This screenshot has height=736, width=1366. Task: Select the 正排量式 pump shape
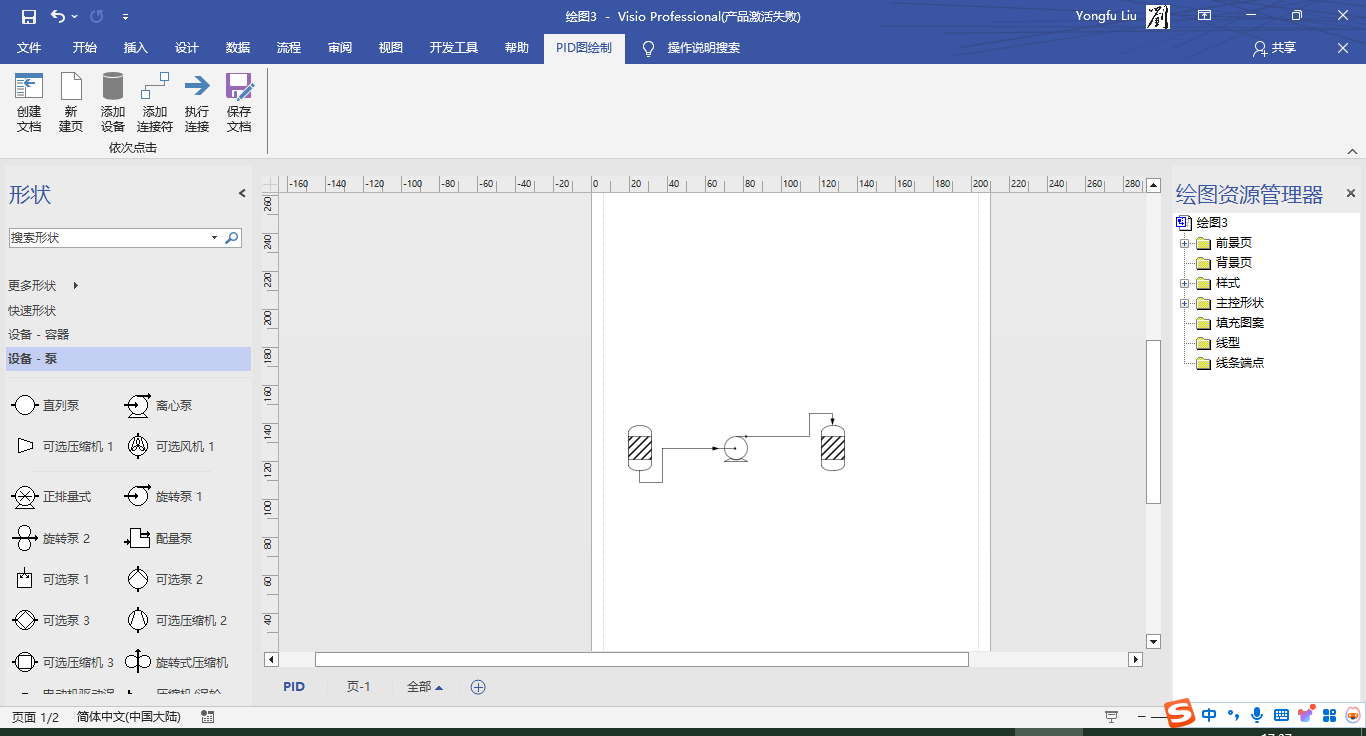tap(51, 496)
